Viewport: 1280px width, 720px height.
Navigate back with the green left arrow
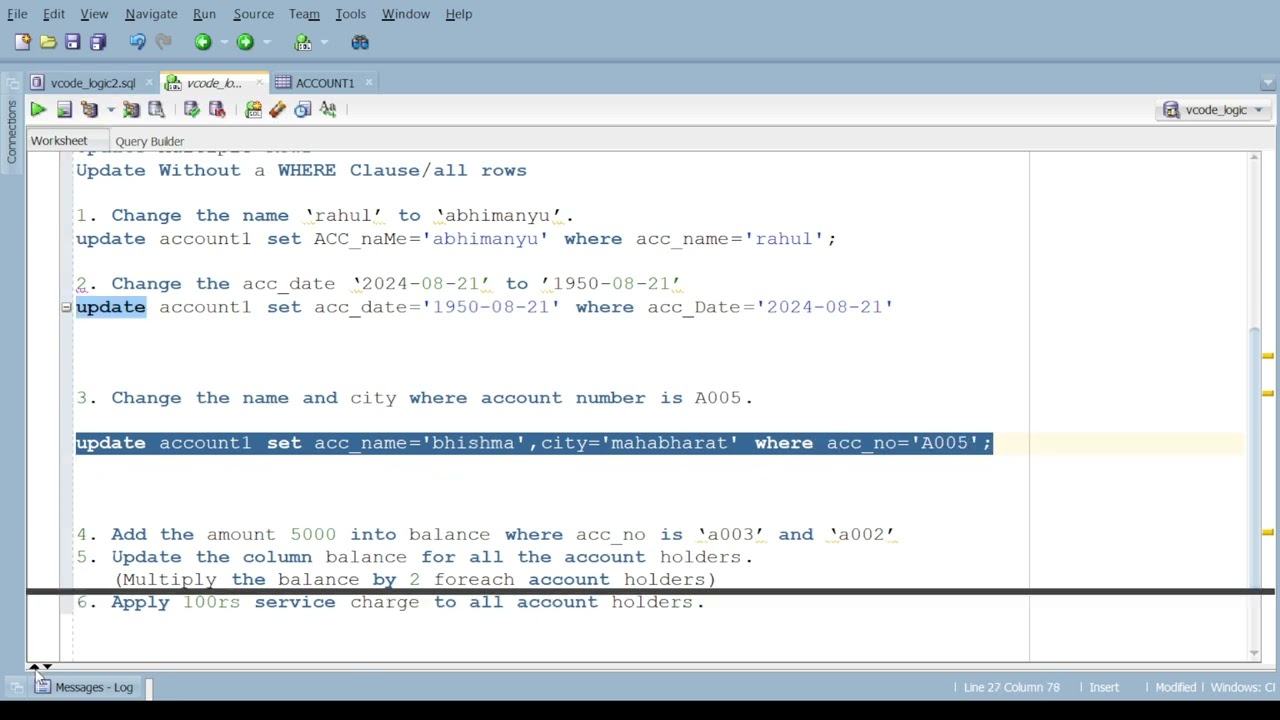pyautogui.click(x=203, y=42)
